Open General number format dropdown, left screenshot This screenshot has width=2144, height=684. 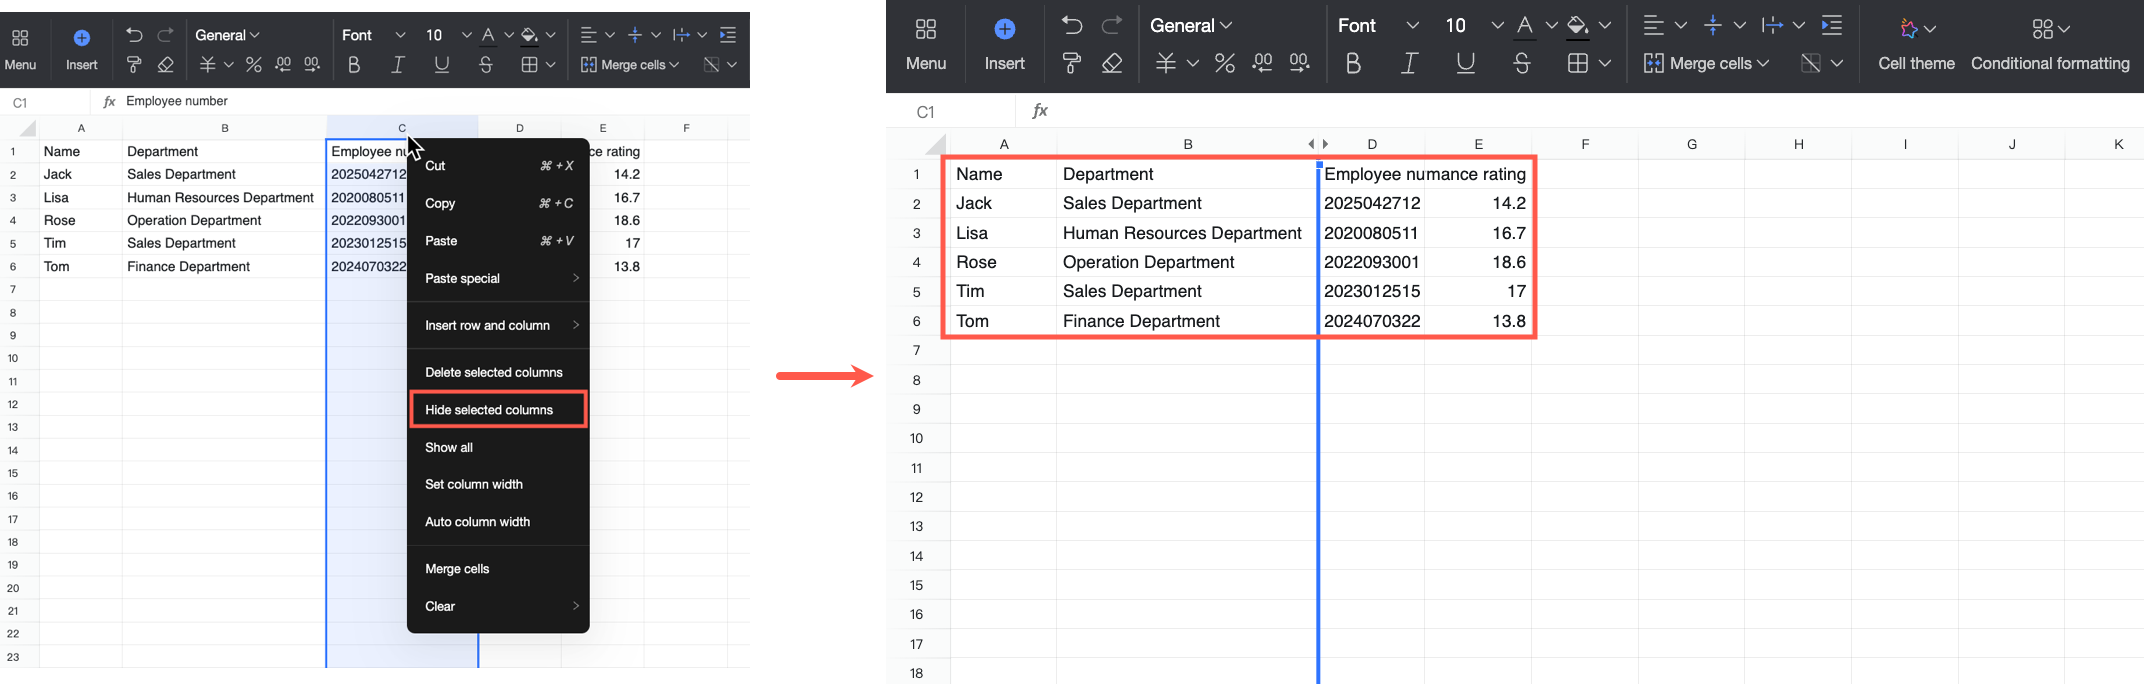coord(227,35)
